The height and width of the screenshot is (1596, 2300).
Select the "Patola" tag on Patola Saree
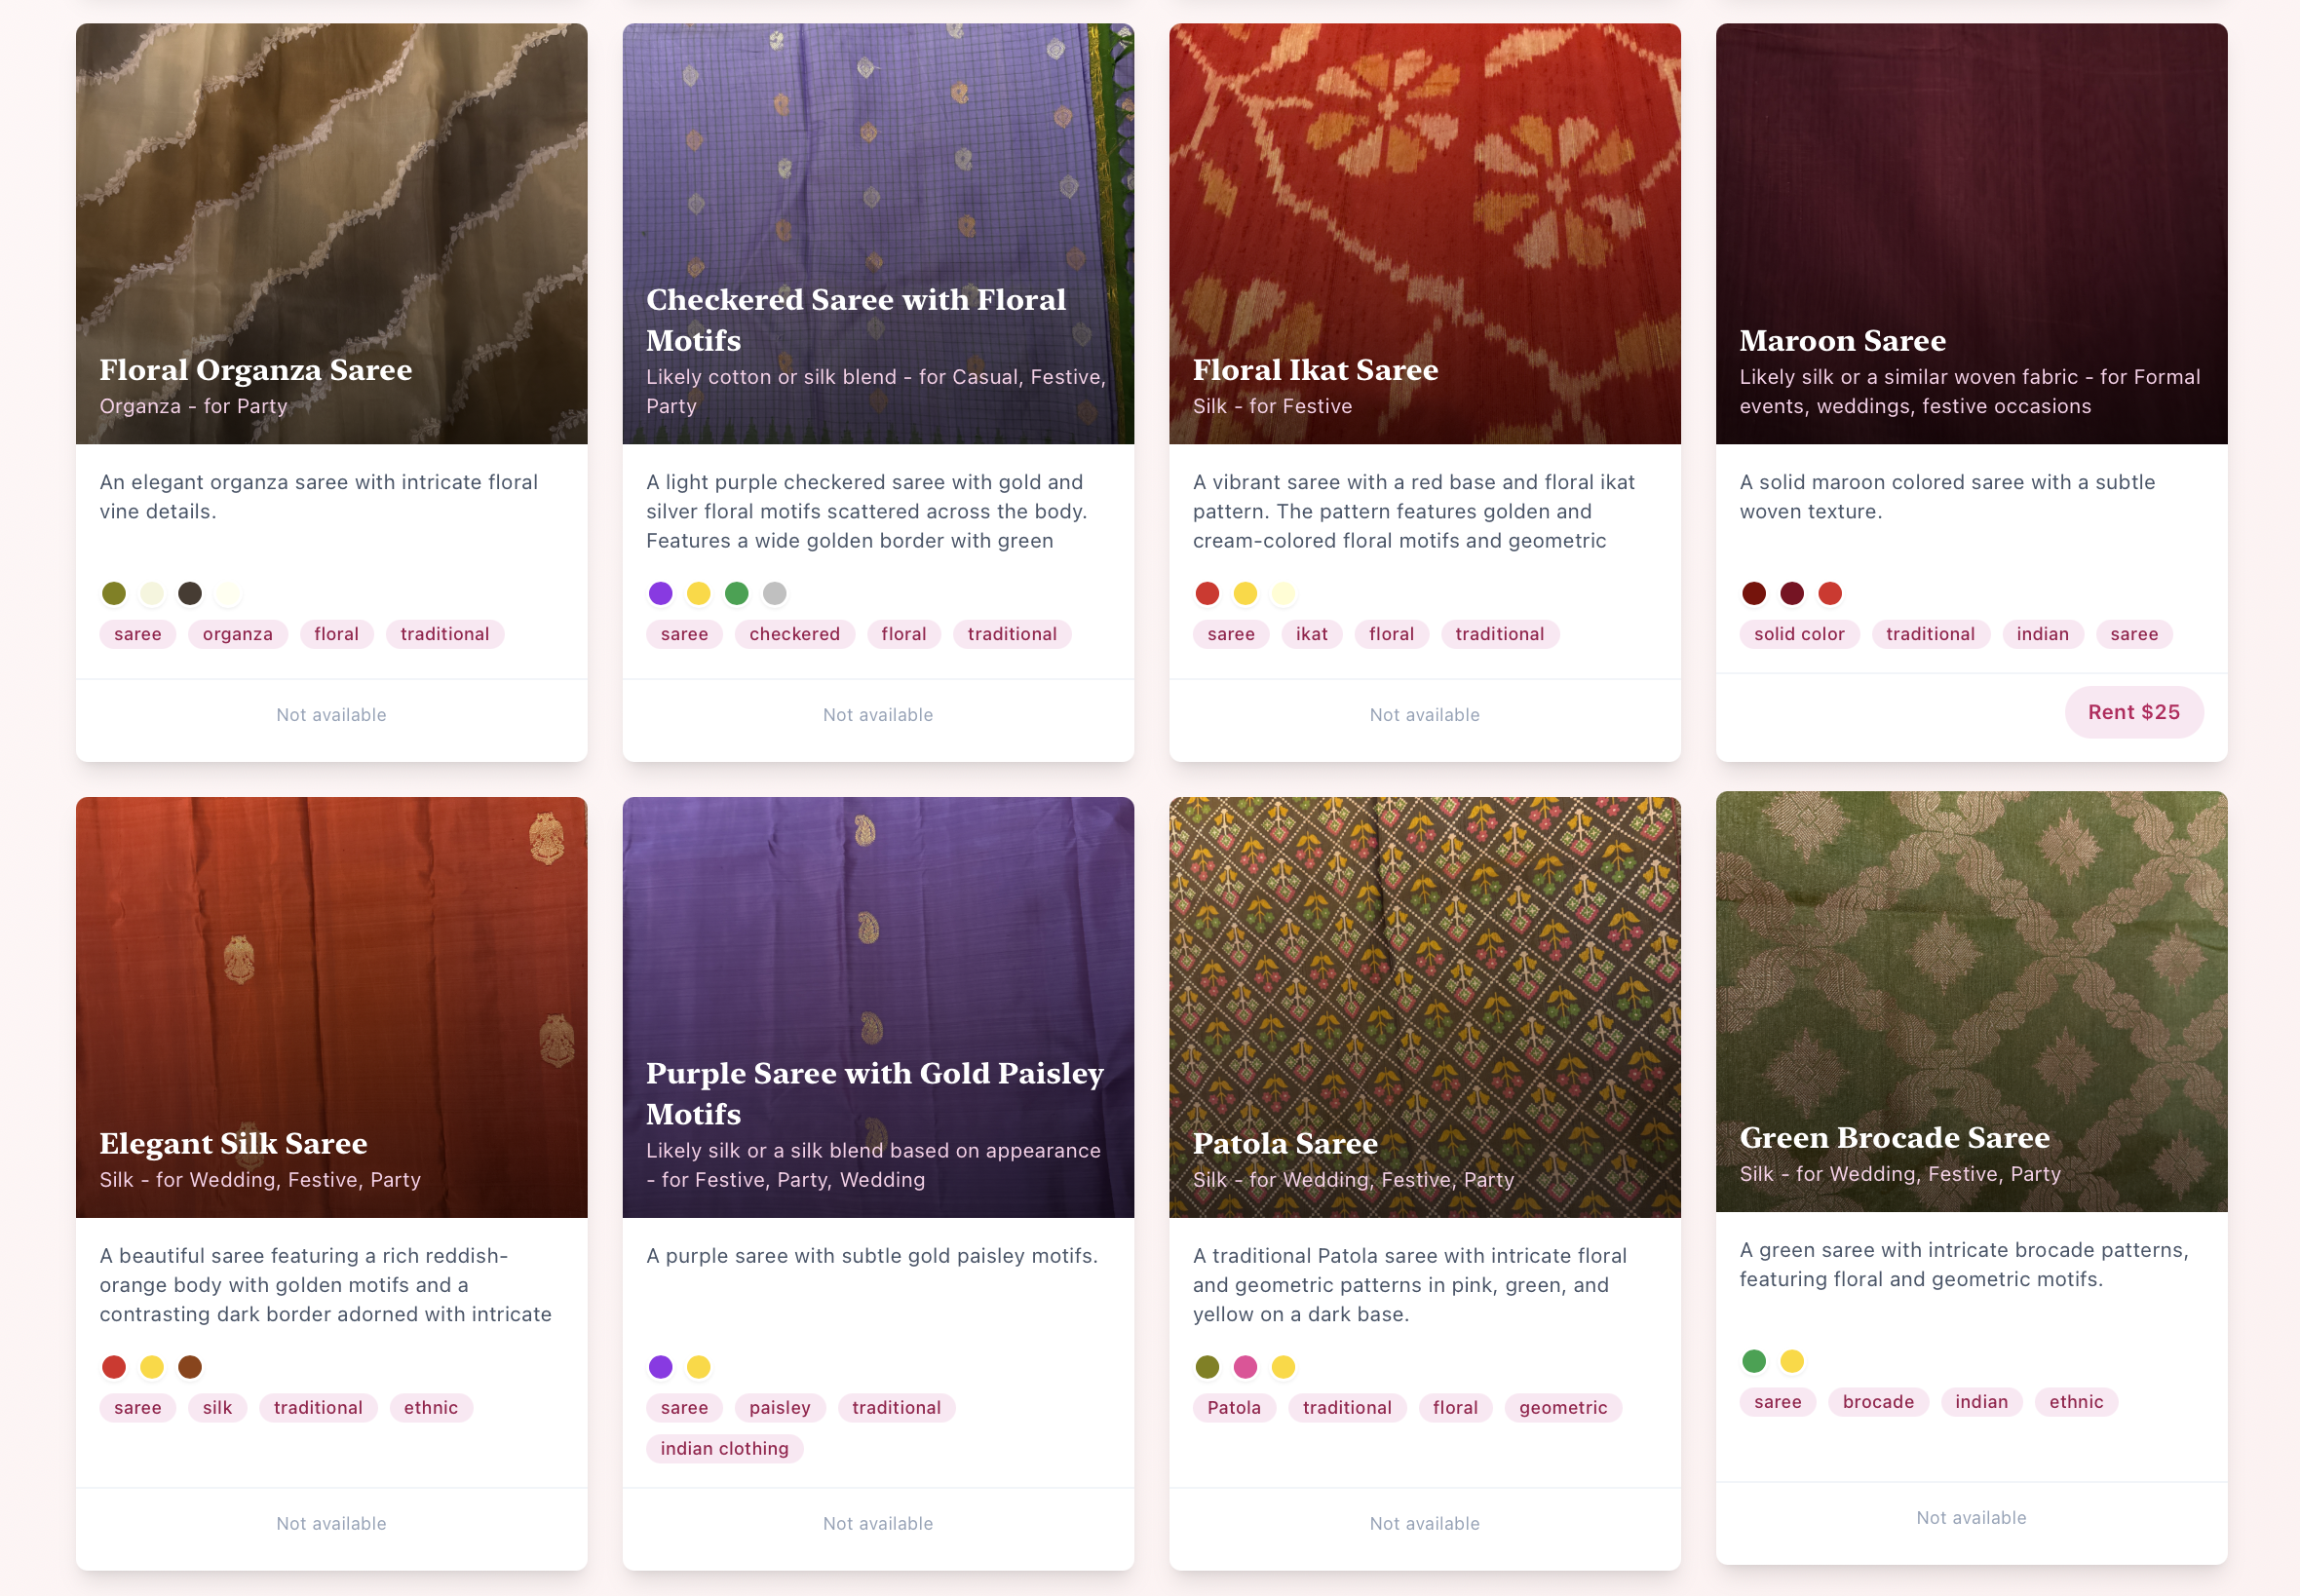coord(1233,1407)
